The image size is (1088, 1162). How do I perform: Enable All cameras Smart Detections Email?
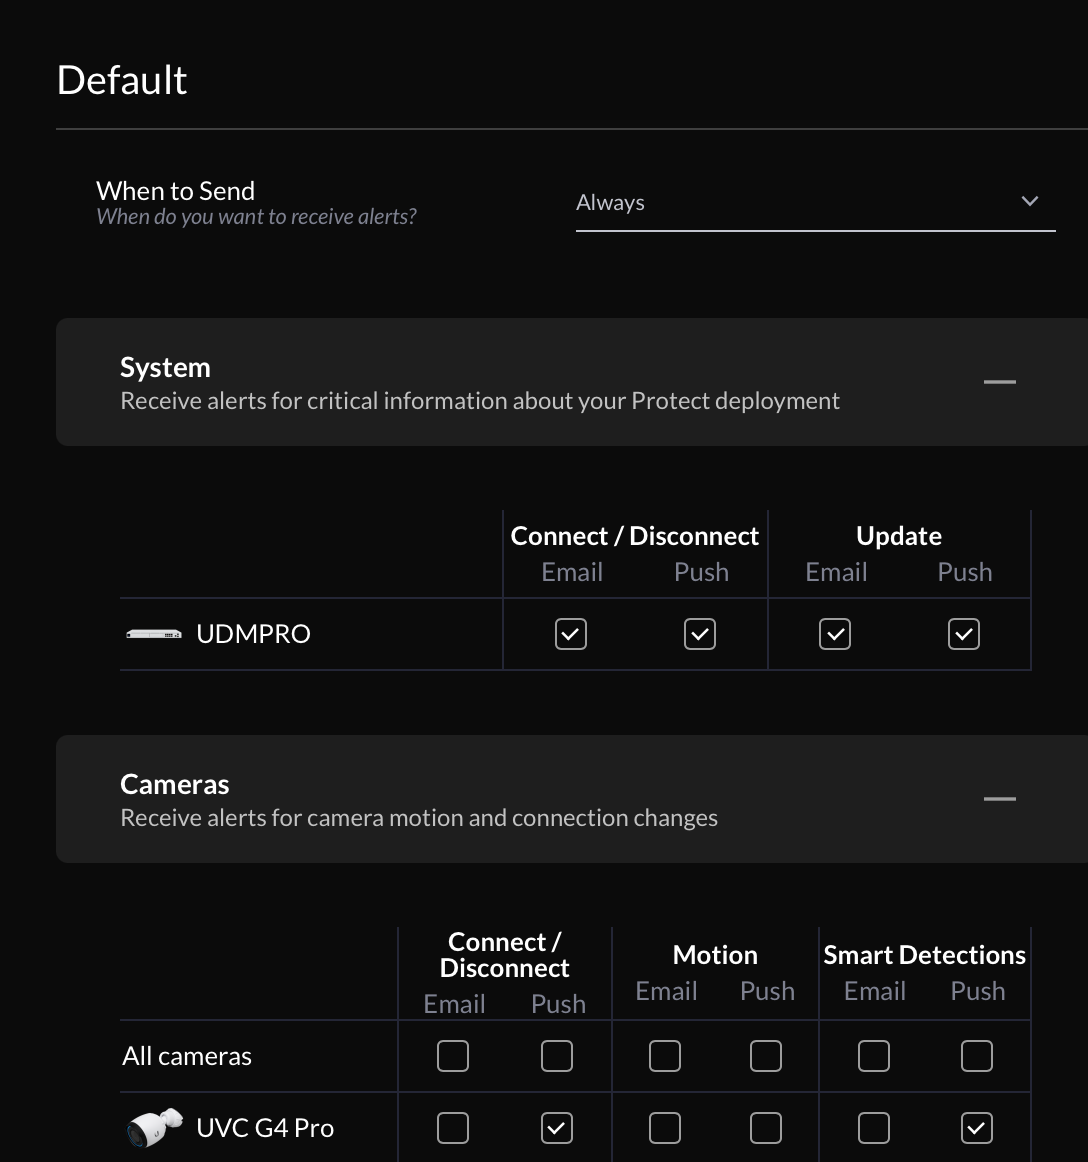click(874, 1055)
